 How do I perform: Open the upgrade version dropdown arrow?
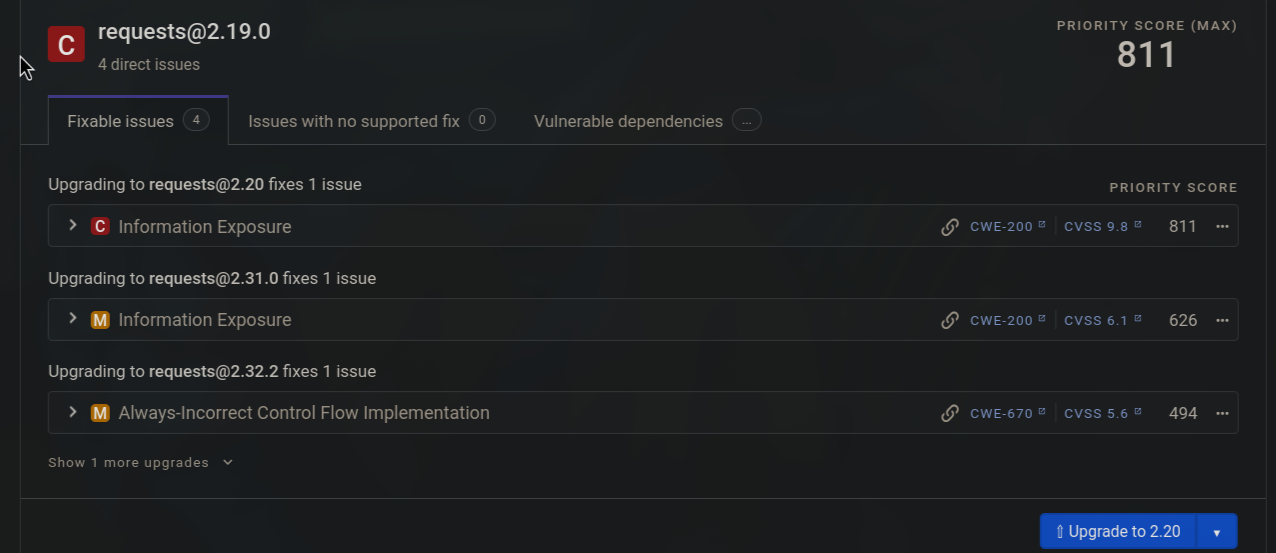1217,532
